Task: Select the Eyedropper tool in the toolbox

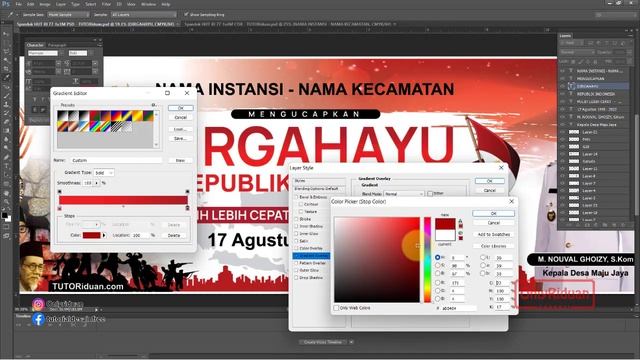Action: [x=6, y=77]
